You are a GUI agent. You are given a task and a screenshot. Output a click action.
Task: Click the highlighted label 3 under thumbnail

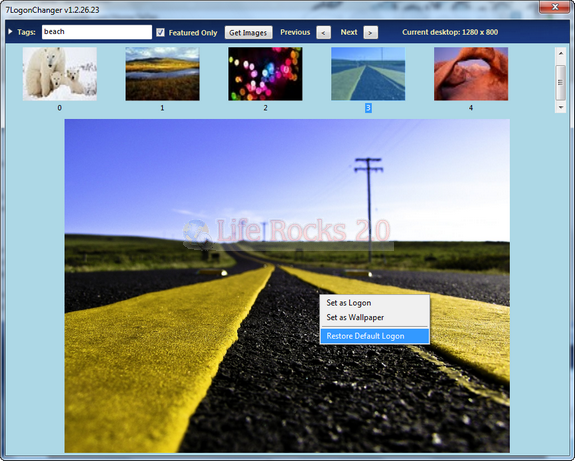pyautogui.click(x=368, y=108)
